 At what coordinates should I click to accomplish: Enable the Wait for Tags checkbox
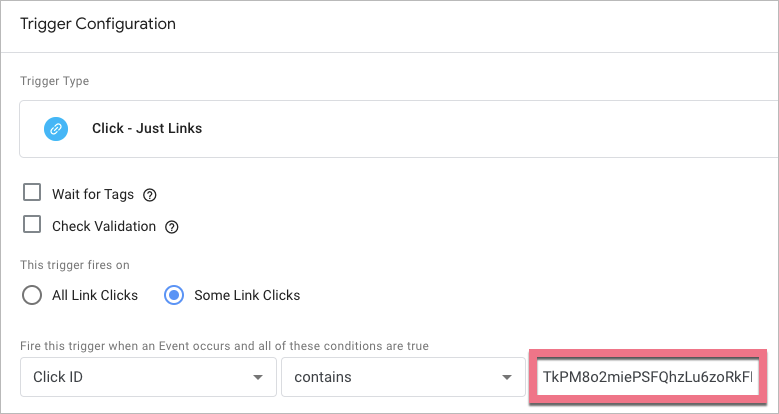[x=32, y=193]
